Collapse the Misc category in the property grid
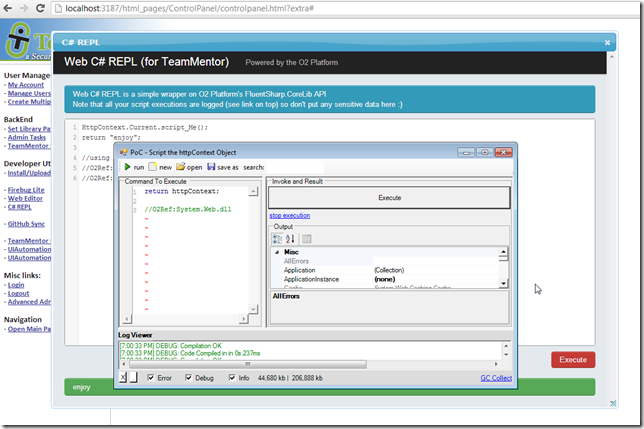 tap(277, 252)
